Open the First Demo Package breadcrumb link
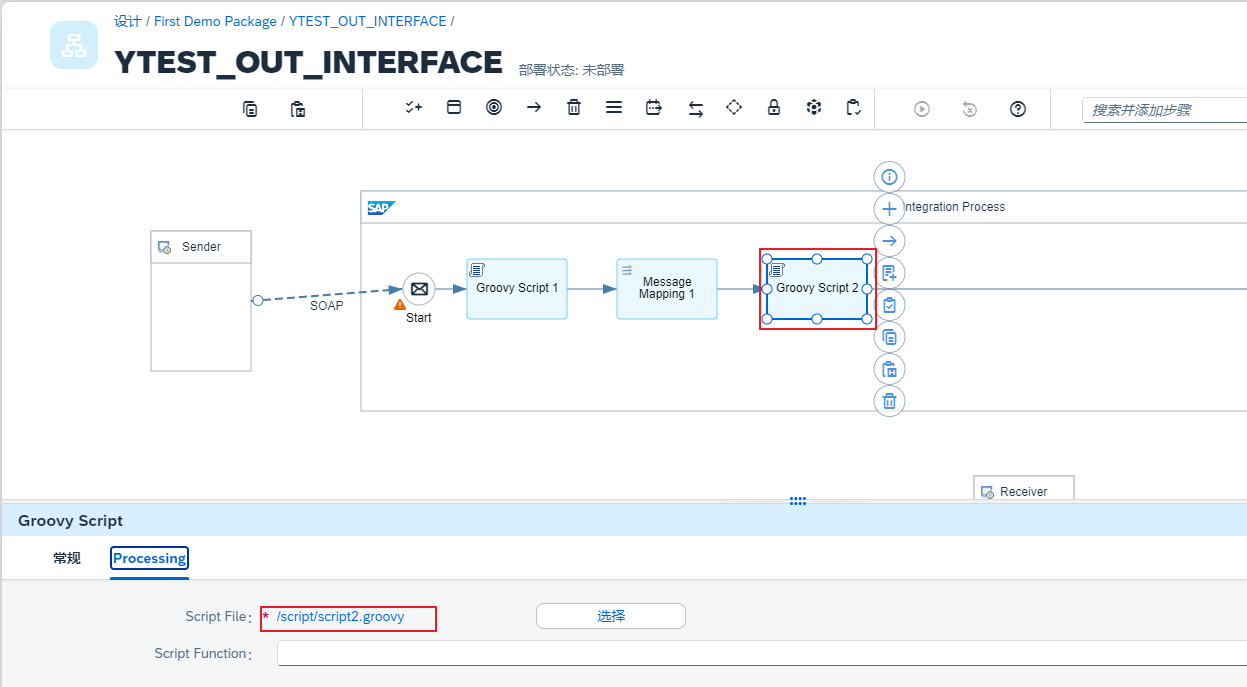This screenshot has height=687, width=1247. (215, 21)
